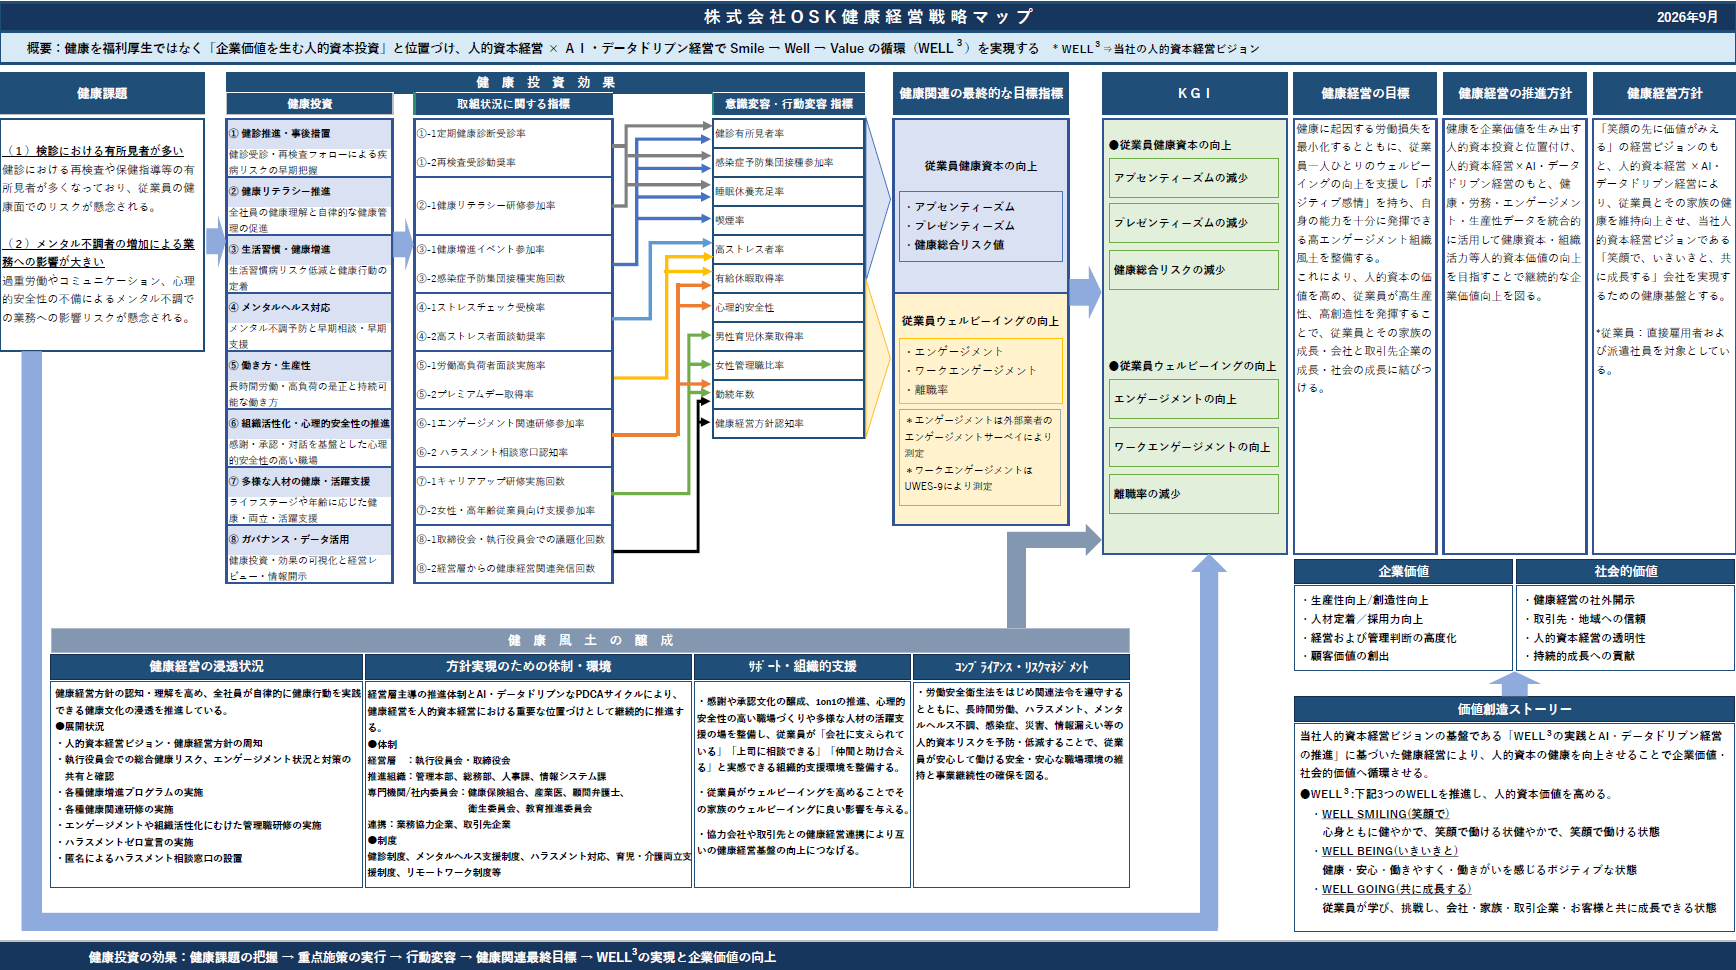The image size is (1736, 970).
Task: Click underlined WELL SMILING(笑顔で) text
Action: (x=1385, y=814)
